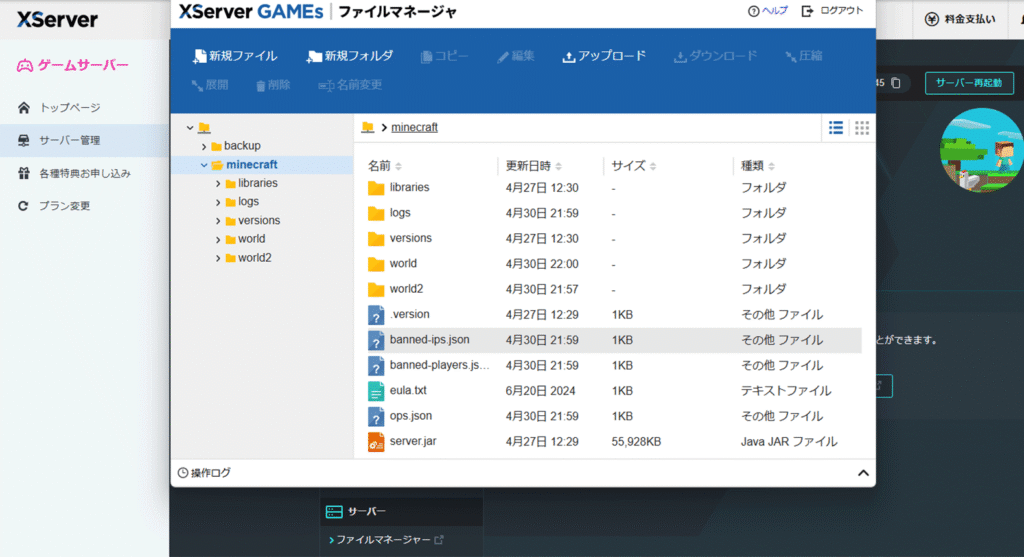Select the libraries folder row icon

(376, 188)
